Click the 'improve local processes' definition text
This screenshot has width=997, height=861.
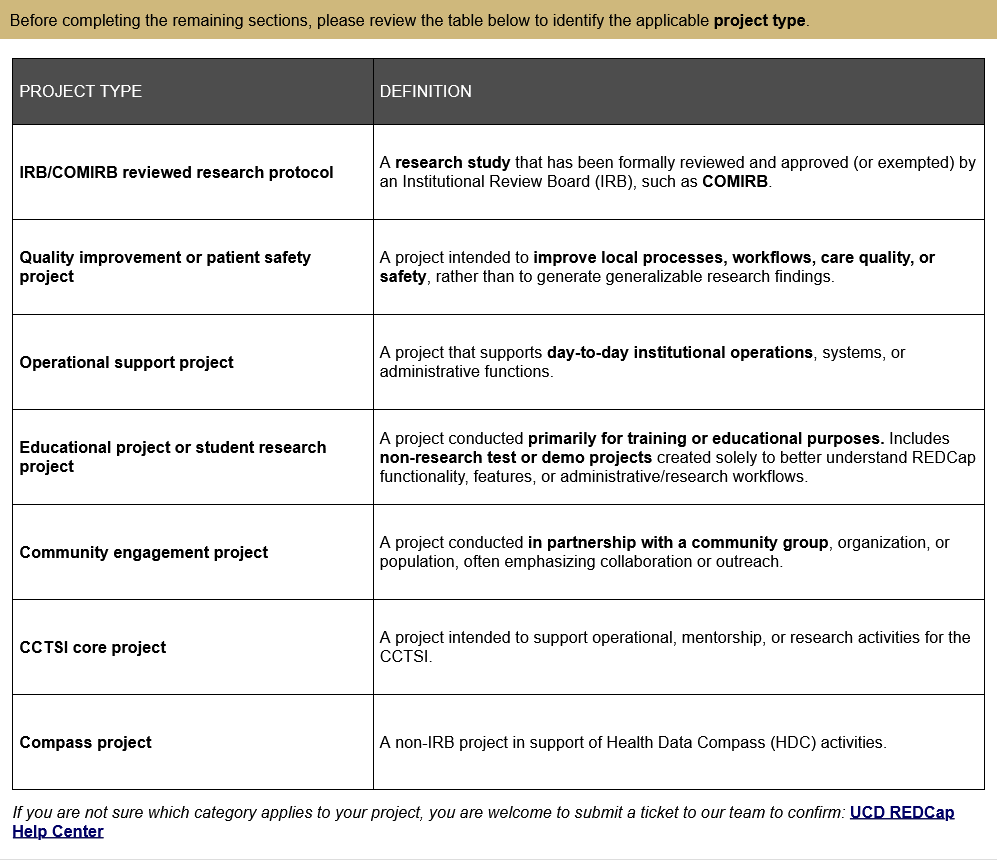(657, 267)
